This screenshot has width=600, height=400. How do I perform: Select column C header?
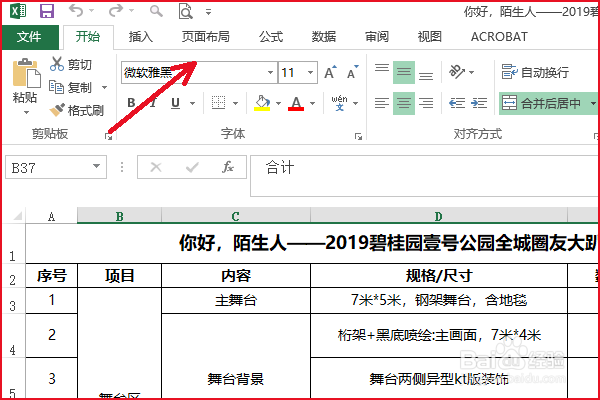236,216
